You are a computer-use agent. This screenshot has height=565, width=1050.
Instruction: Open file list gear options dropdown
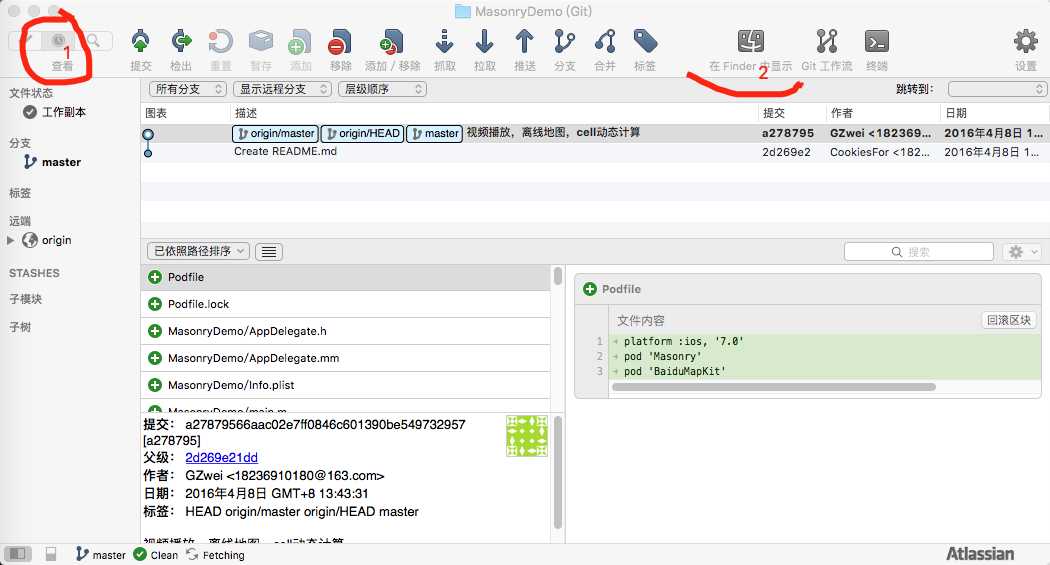[x=1022, y=252]
